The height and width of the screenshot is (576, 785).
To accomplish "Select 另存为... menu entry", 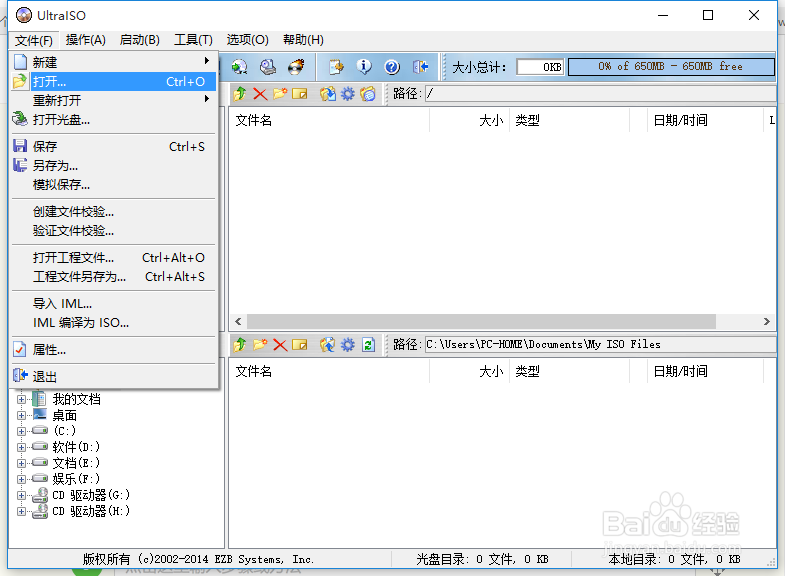I will [114, 165].
